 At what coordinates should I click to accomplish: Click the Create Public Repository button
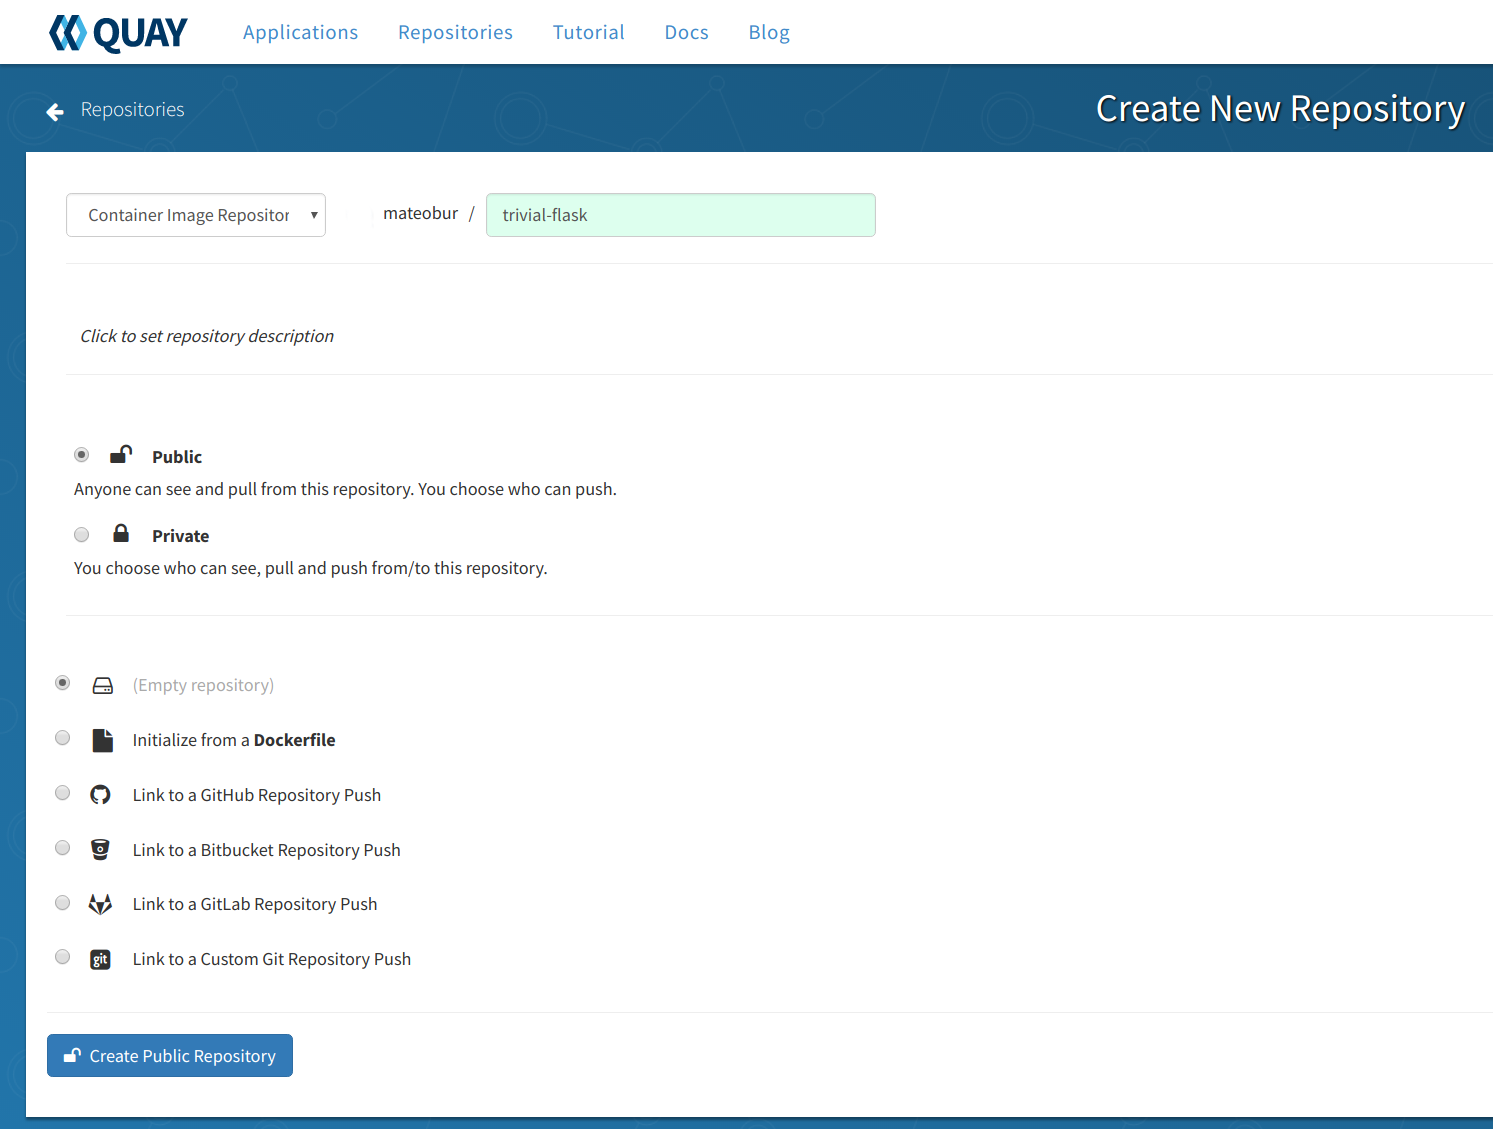(170, 1056)
